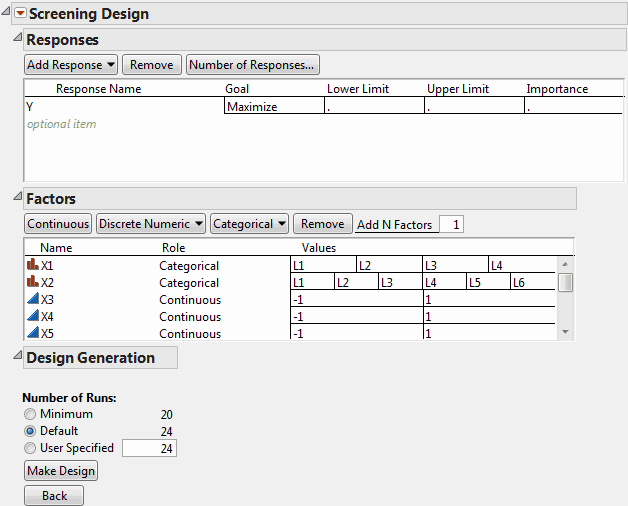Click the User Specified runs input field
The width and height of the screenshot is (628, 506).
(149, 449)
